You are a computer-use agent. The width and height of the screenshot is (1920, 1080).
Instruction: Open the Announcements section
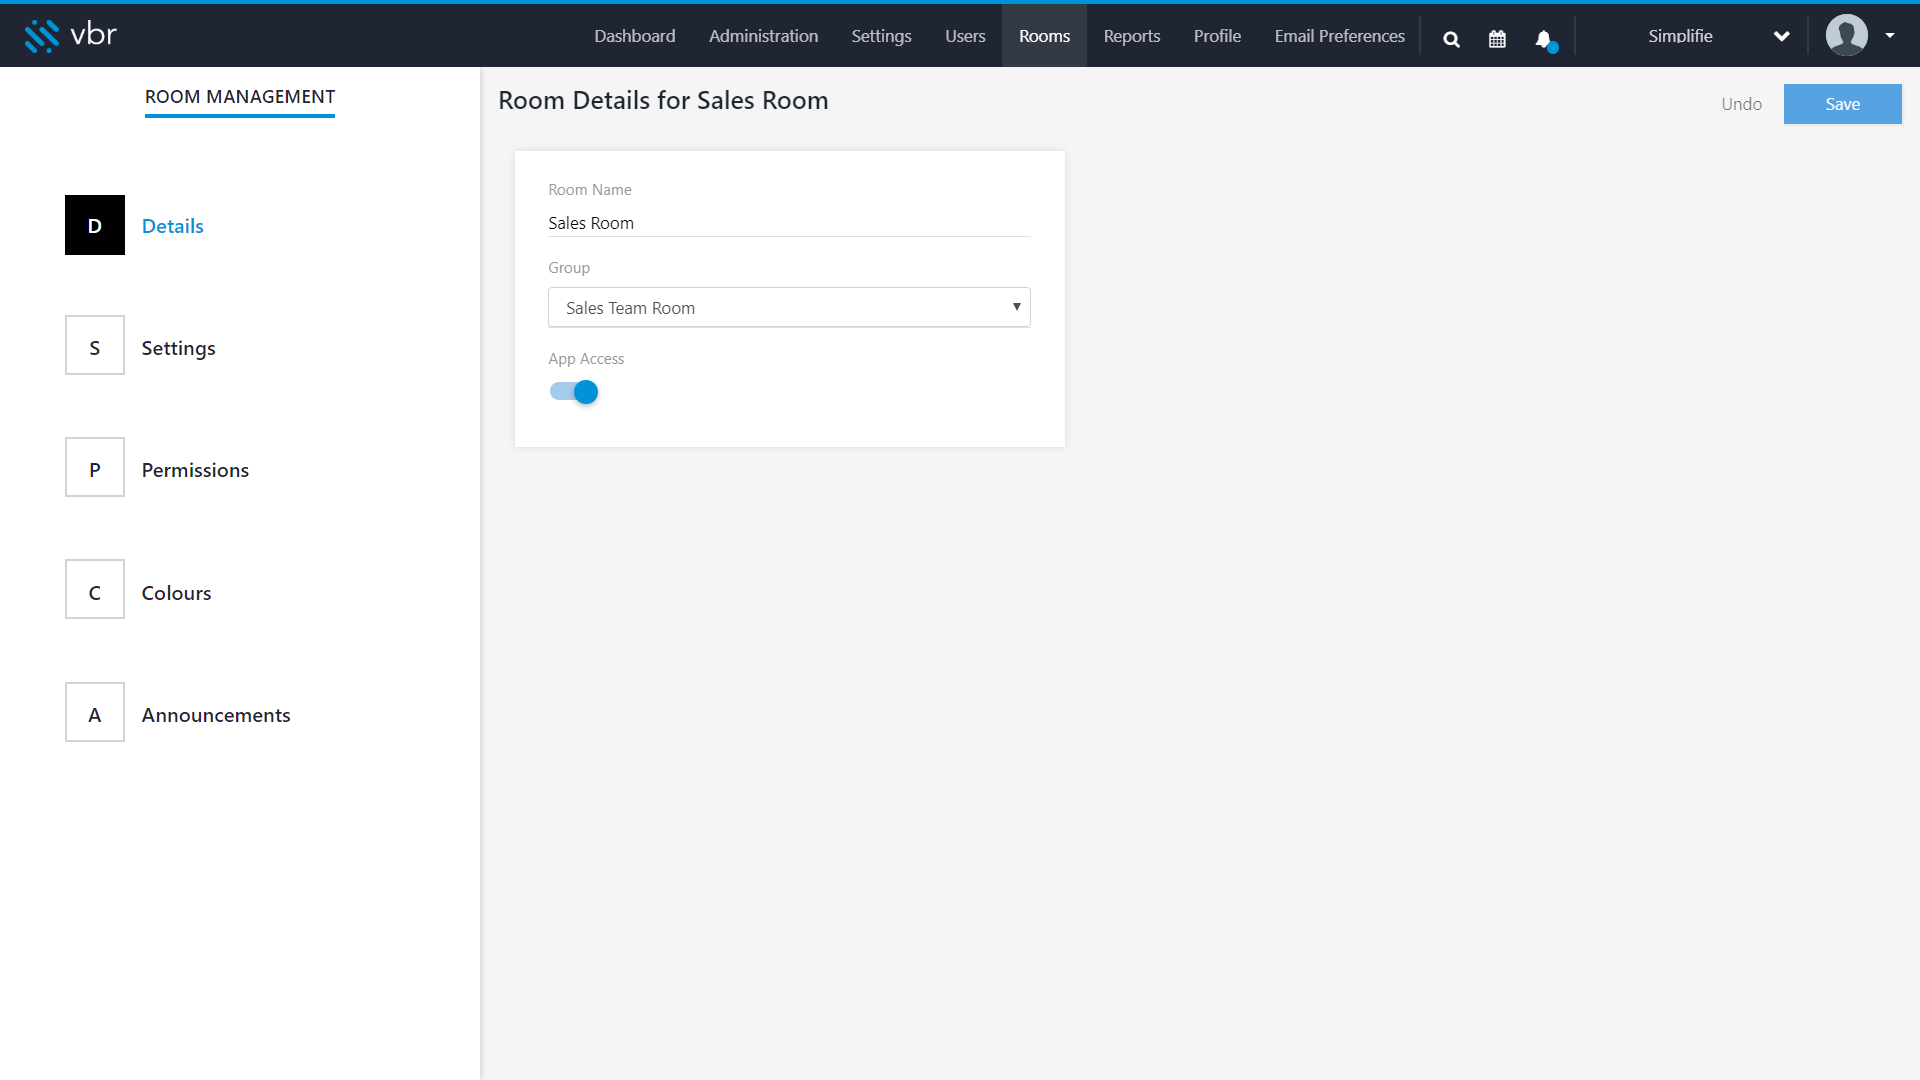tap(216, 715)
